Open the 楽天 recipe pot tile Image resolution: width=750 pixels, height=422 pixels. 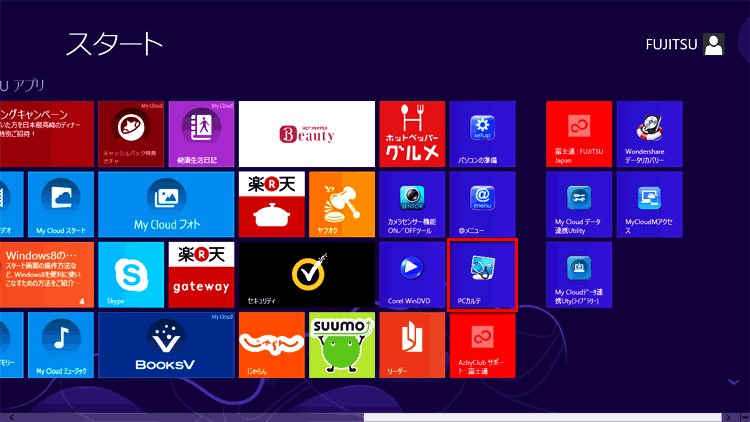(x=272, y=204)
